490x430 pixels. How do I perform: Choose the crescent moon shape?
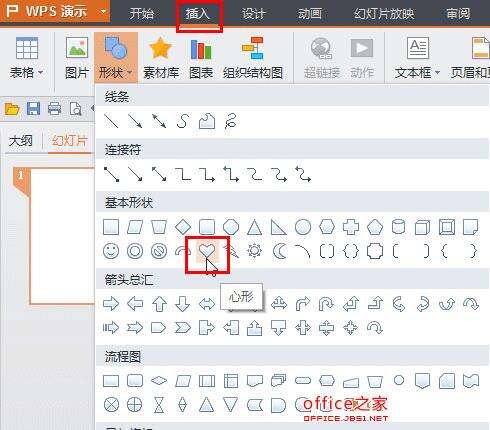point(279,251)
